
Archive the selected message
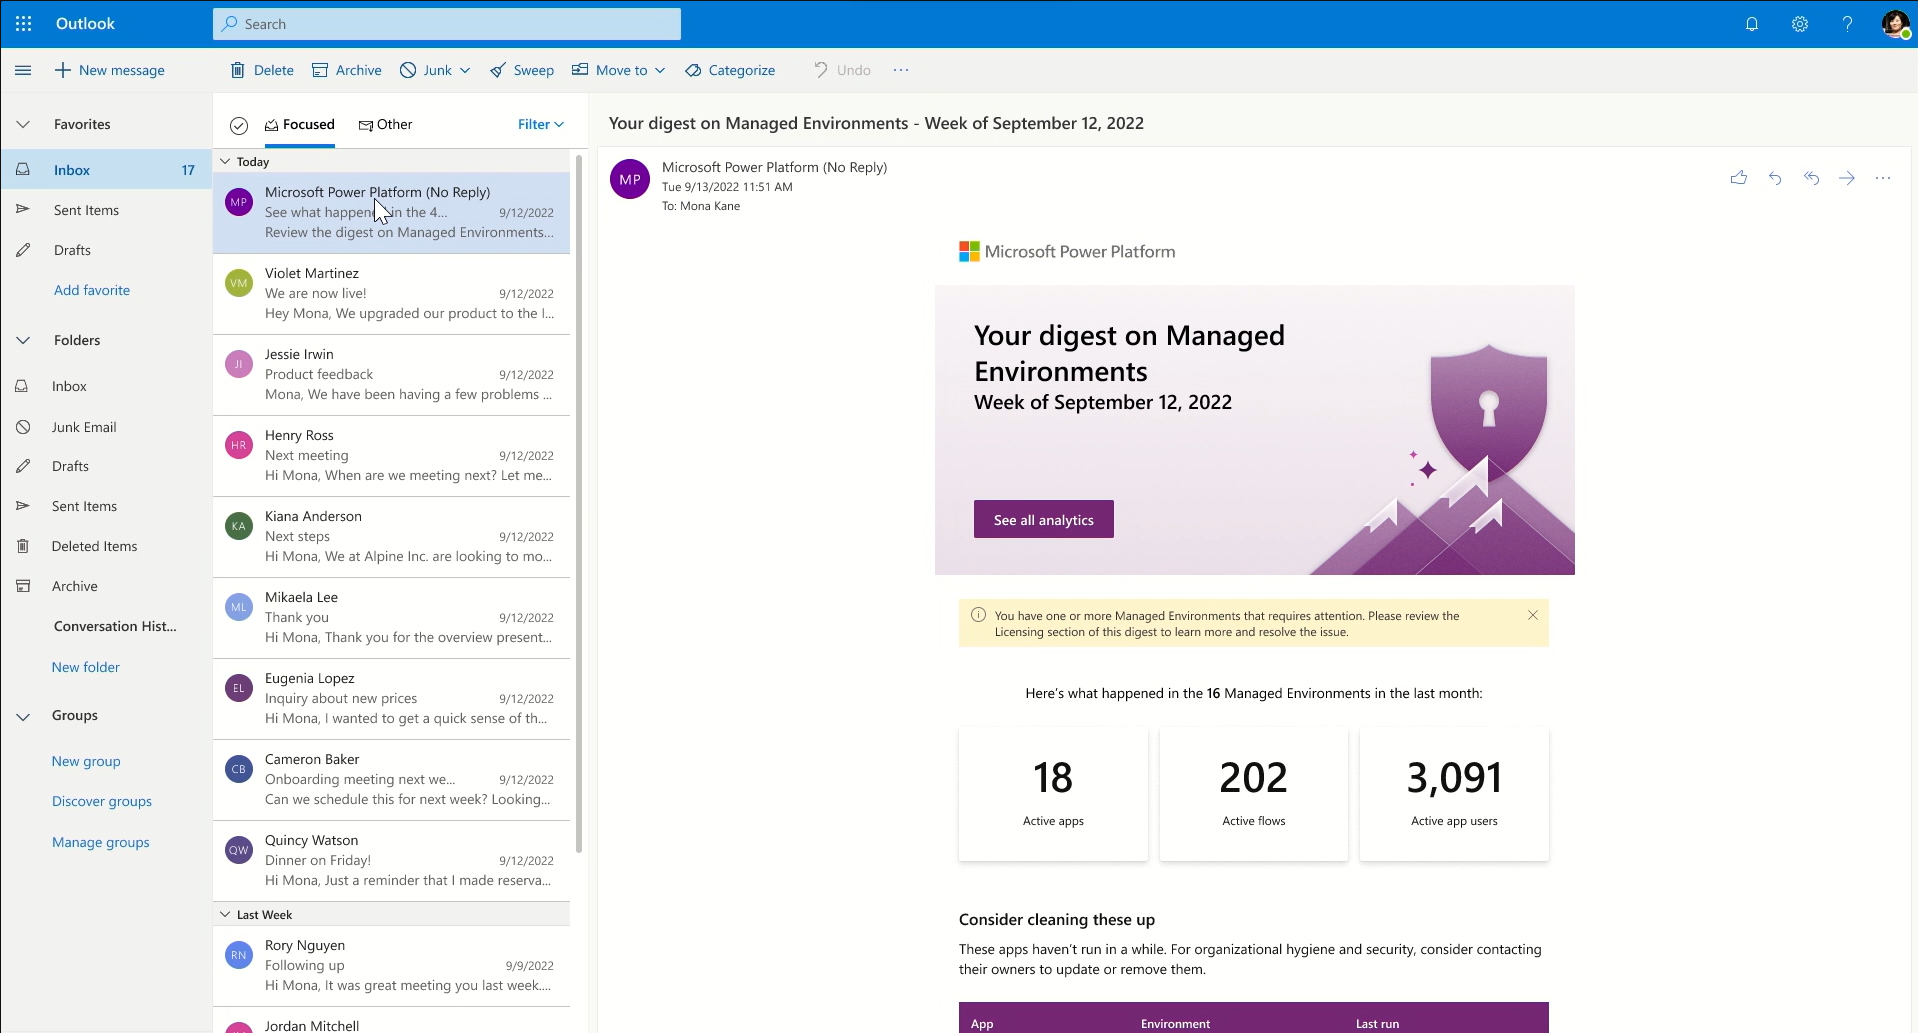(x=347, y=70)
